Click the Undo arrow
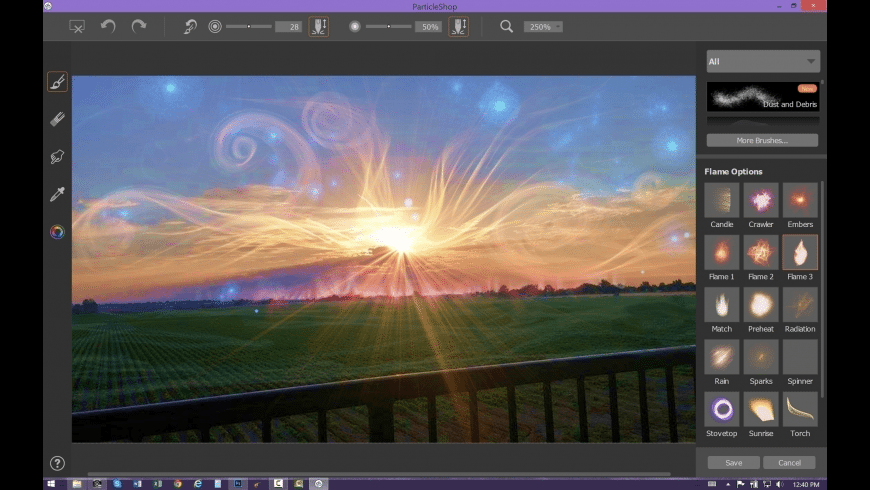The height and width of the screenshot is (490, 870). click(108, 26)
